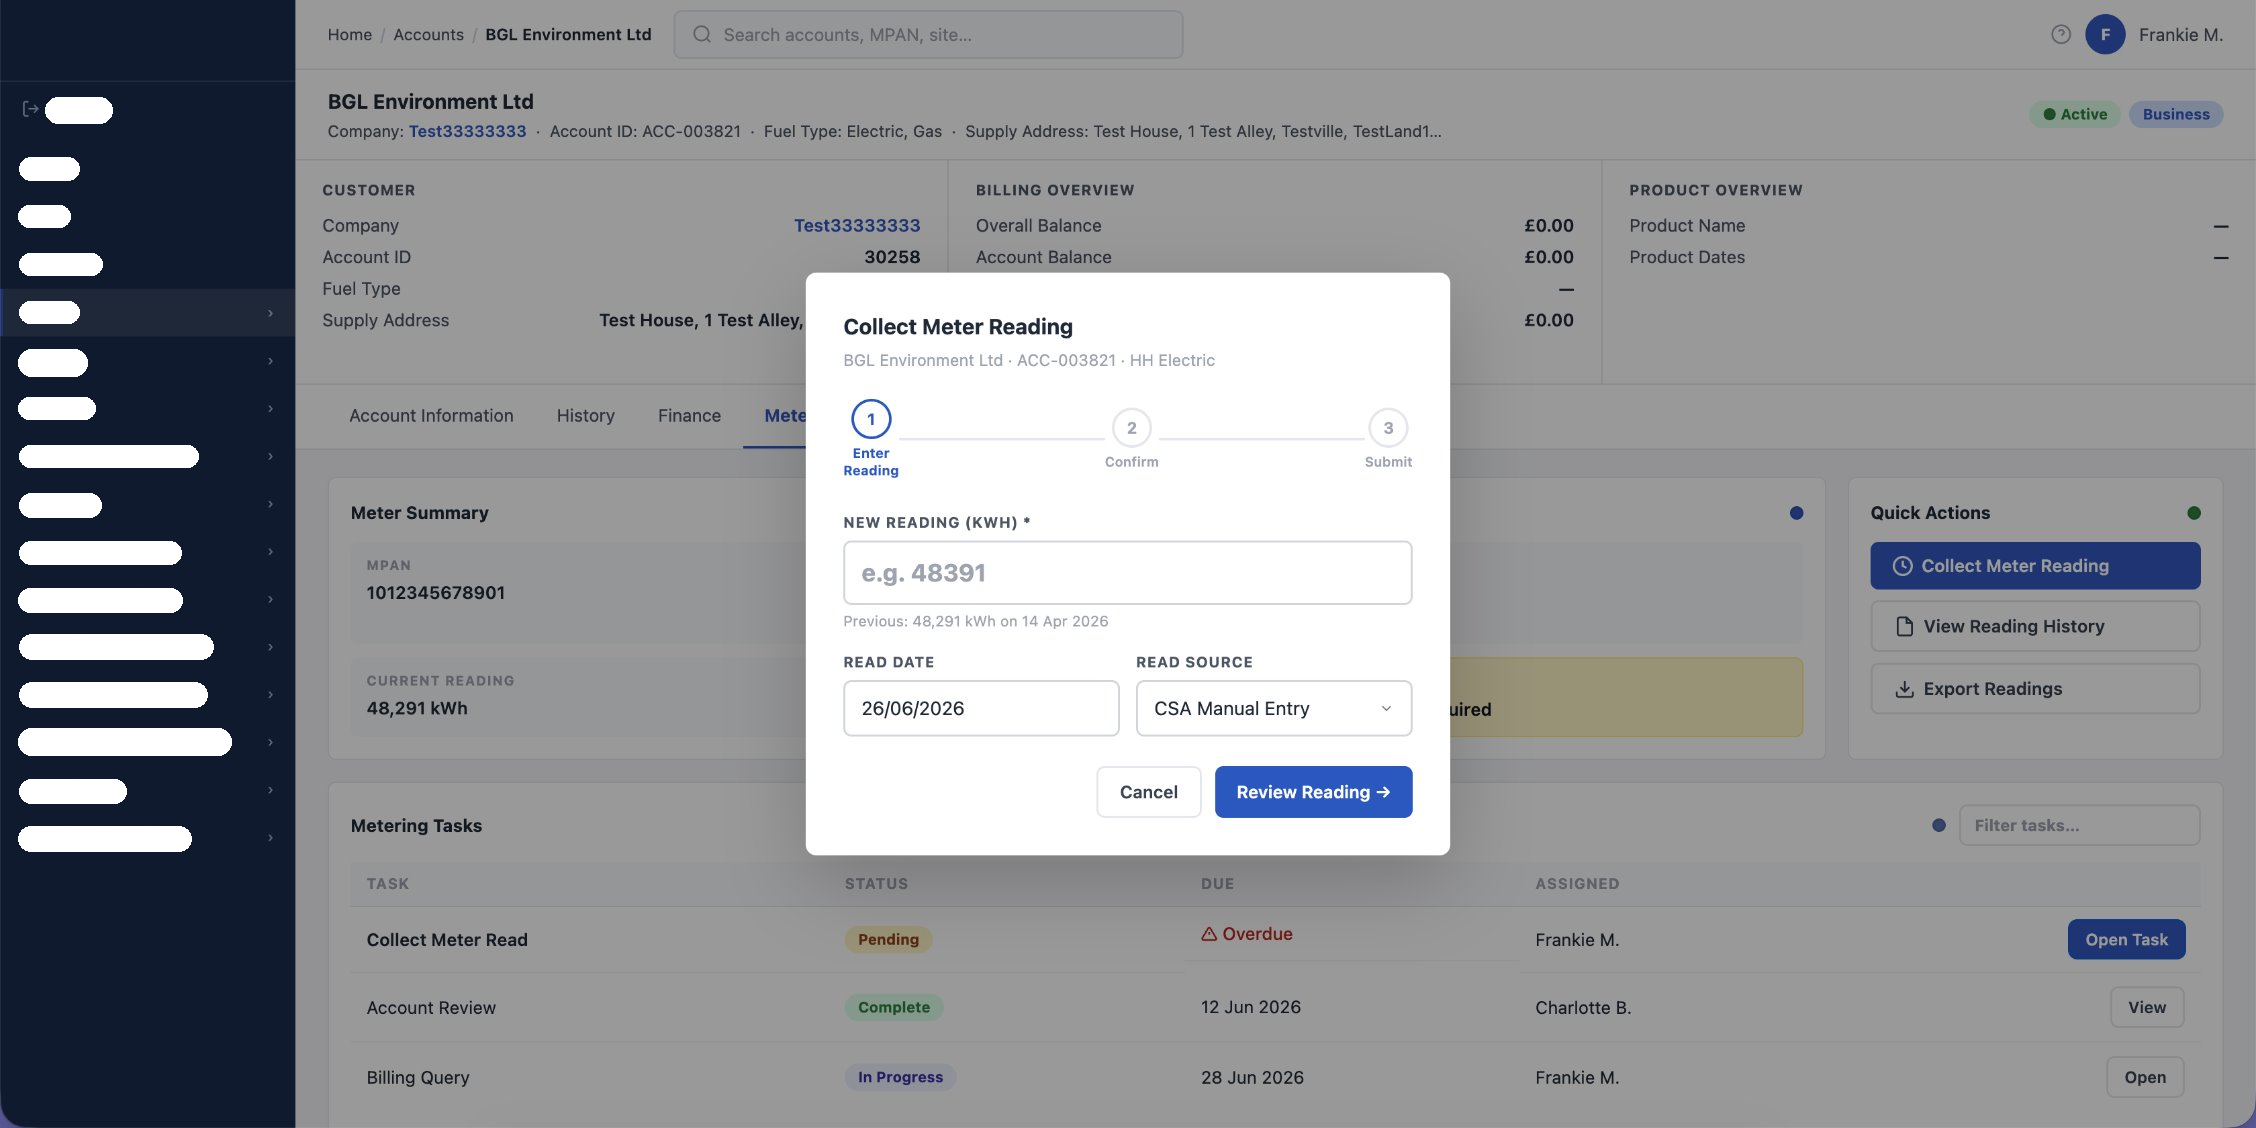Click the search accounts, MPAN, site field
This screenshot has width=2256, height=1128.
point(928,34)
